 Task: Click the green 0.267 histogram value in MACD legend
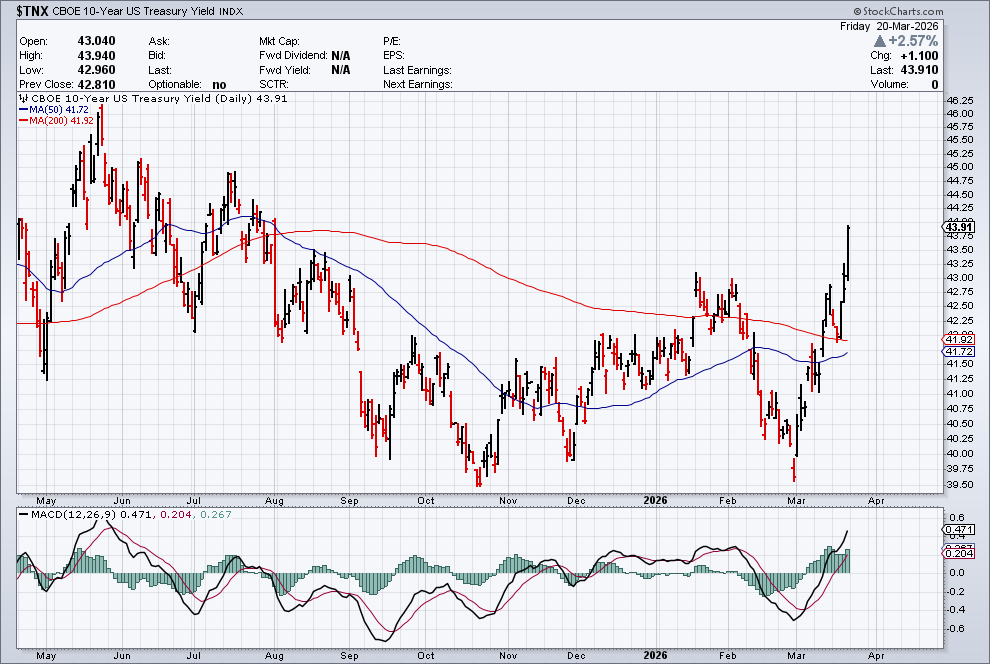(216, 514)
